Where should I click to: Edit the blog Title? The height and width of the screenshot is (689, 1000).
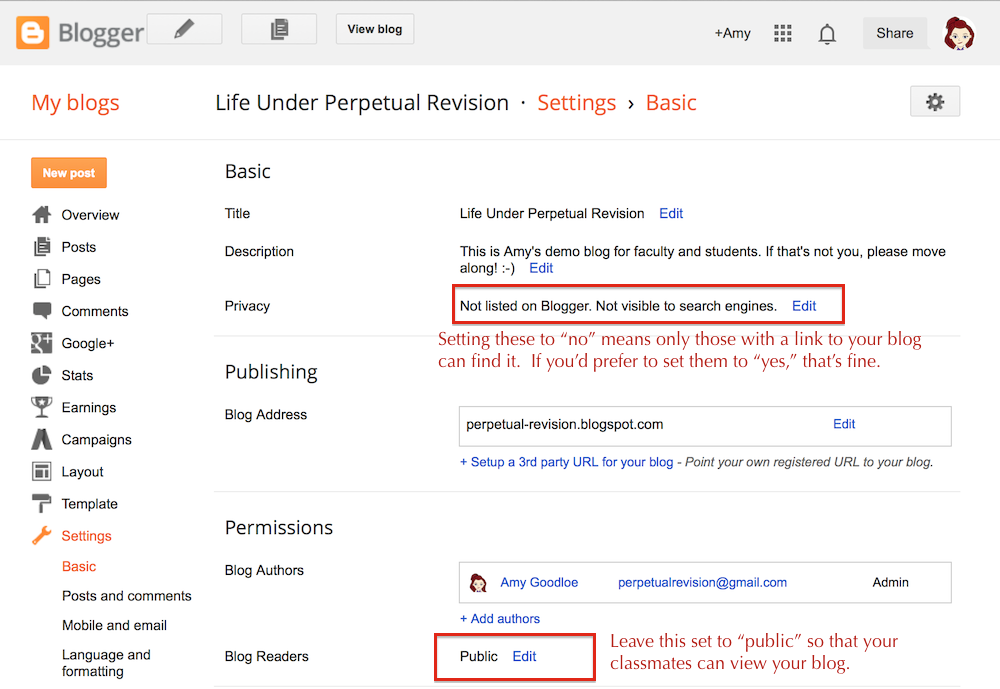click(x=671, y=214)
